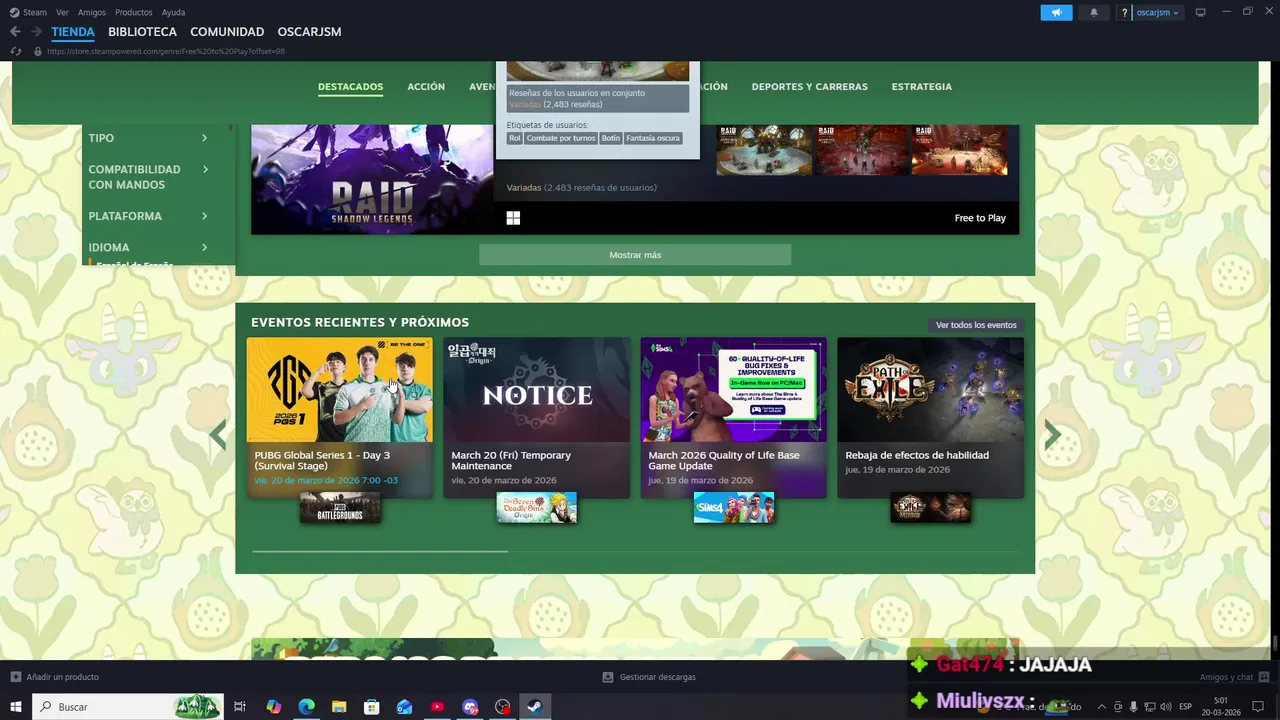This screenshot has width=1280, height=720.
Task: Switch to the TIENDA tab
Action: pos(73,32)
